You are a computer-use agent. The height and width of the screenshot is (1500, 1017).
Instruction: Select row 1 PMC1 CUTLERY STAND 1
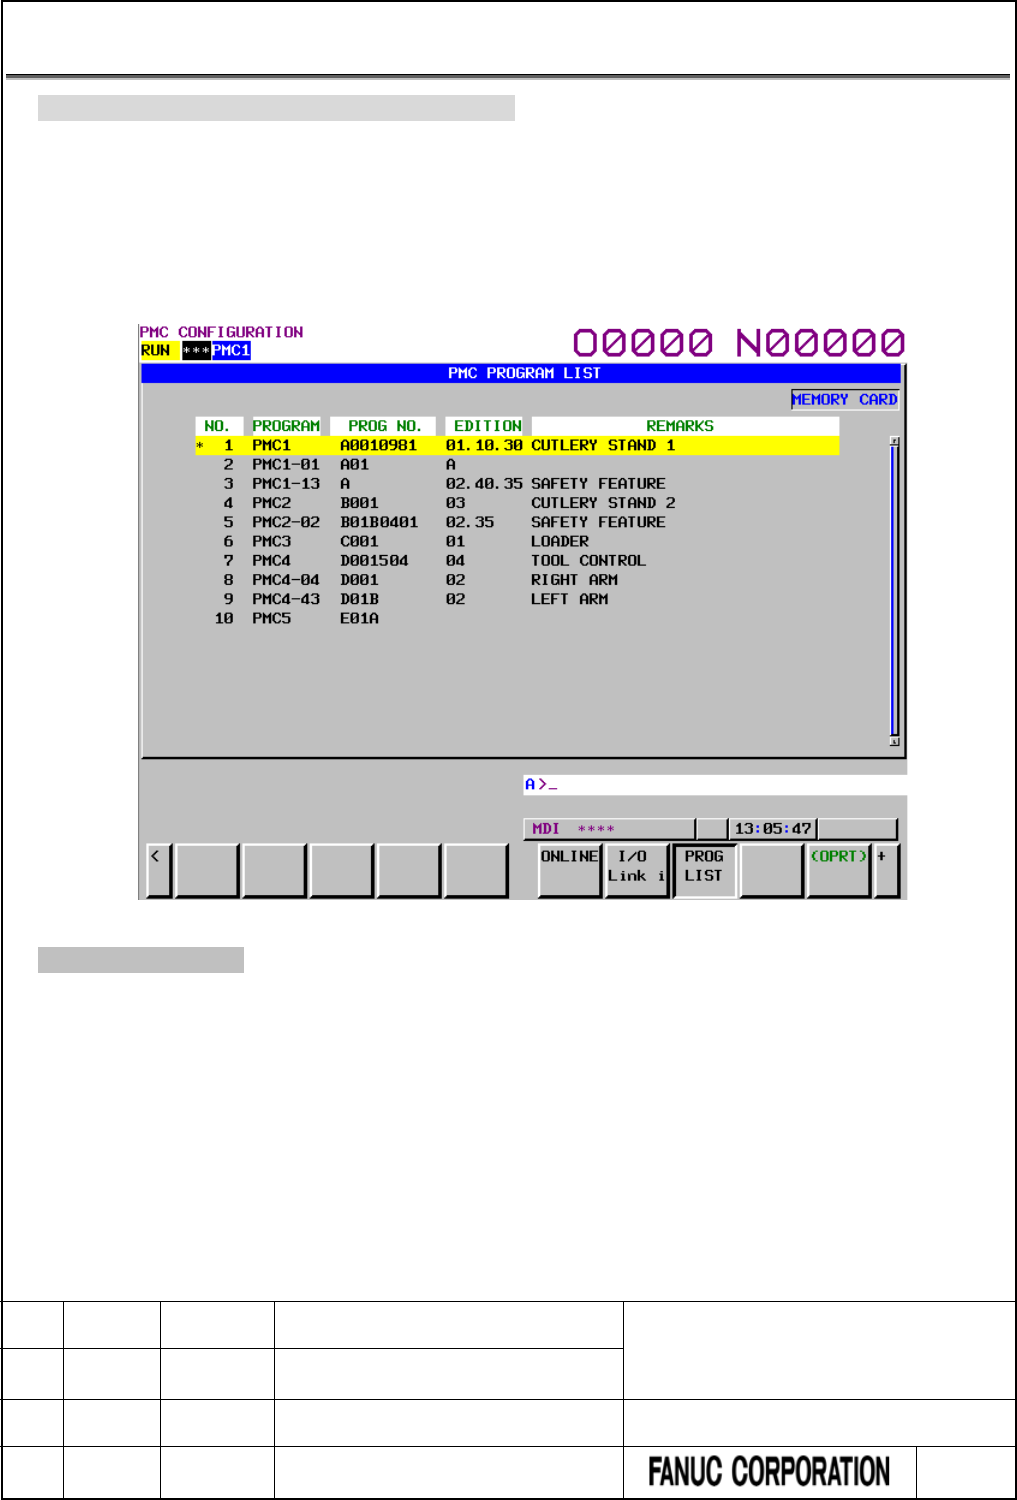pos(517,445)
